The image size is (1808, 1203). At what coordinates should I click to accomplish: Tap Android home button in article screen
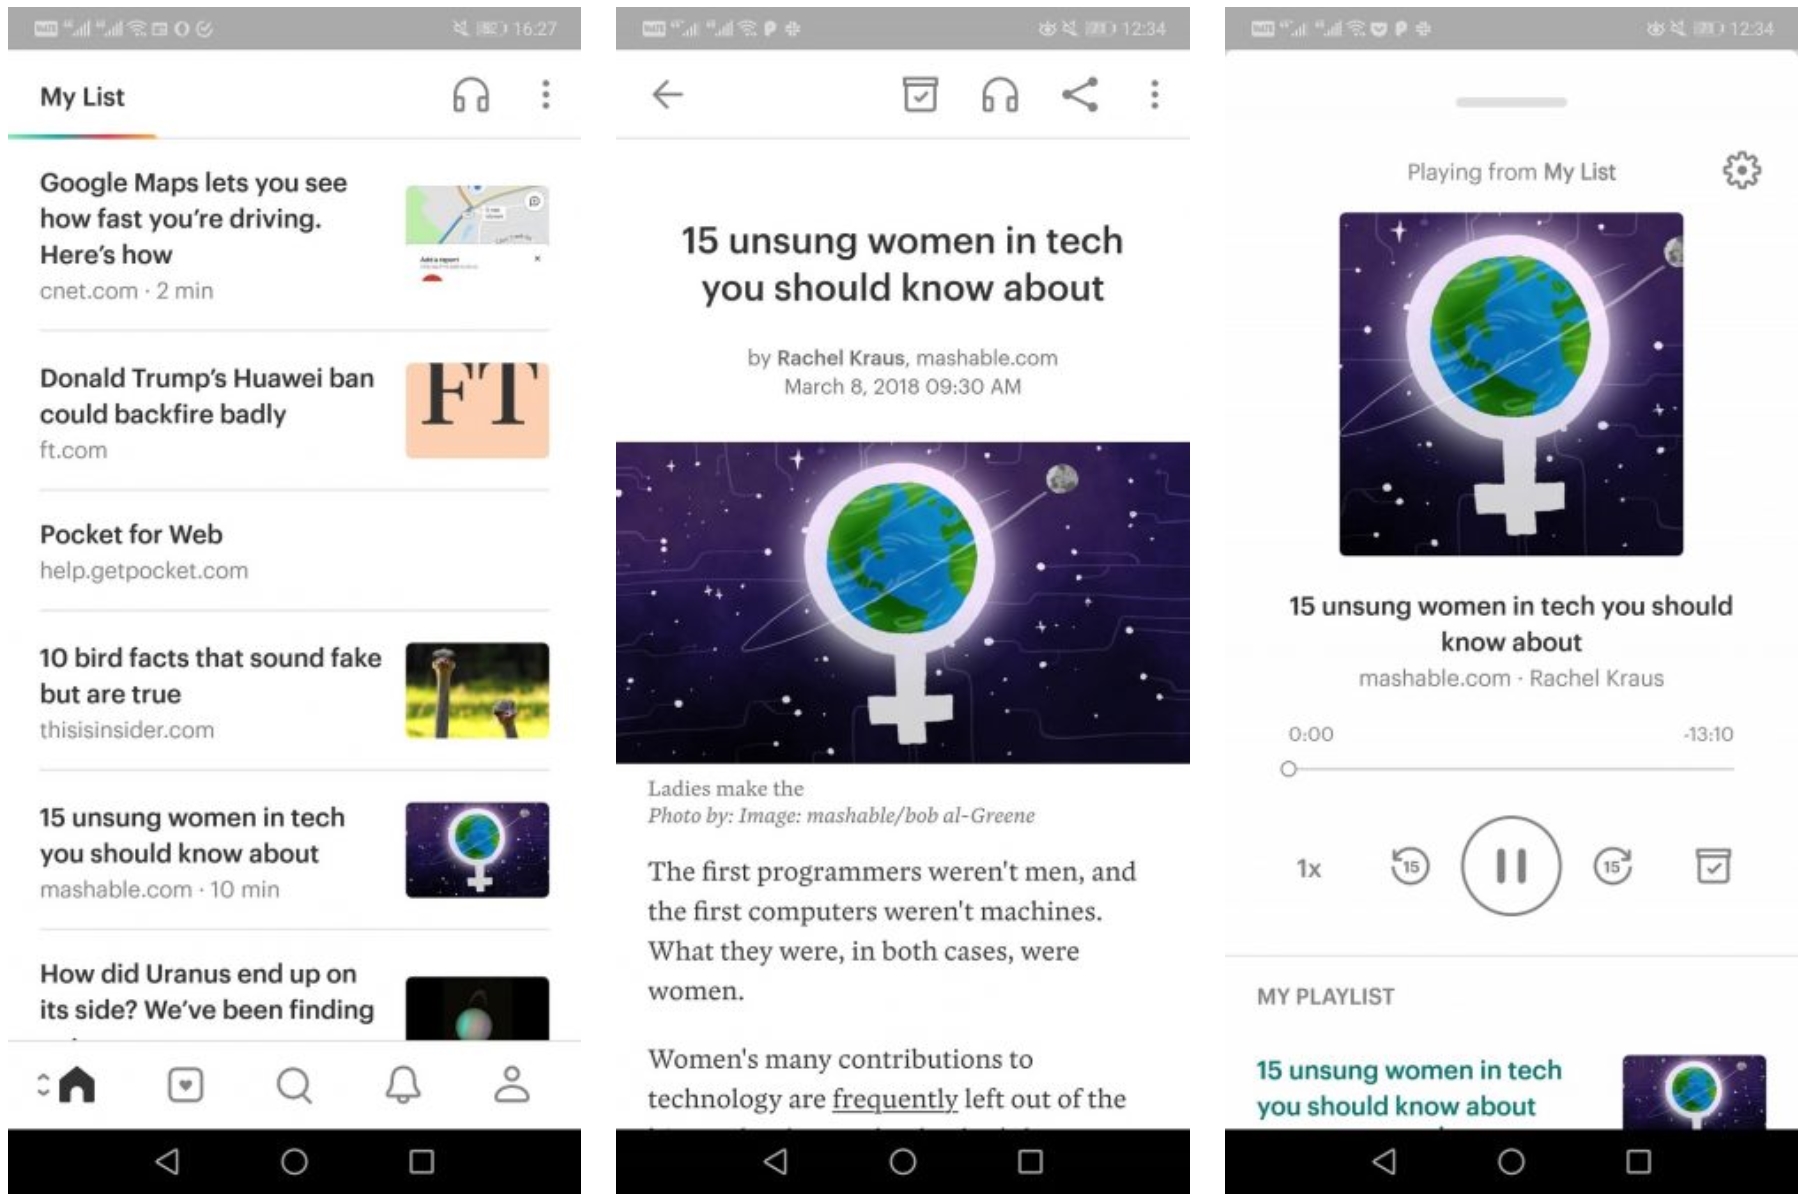[902, 1161]
